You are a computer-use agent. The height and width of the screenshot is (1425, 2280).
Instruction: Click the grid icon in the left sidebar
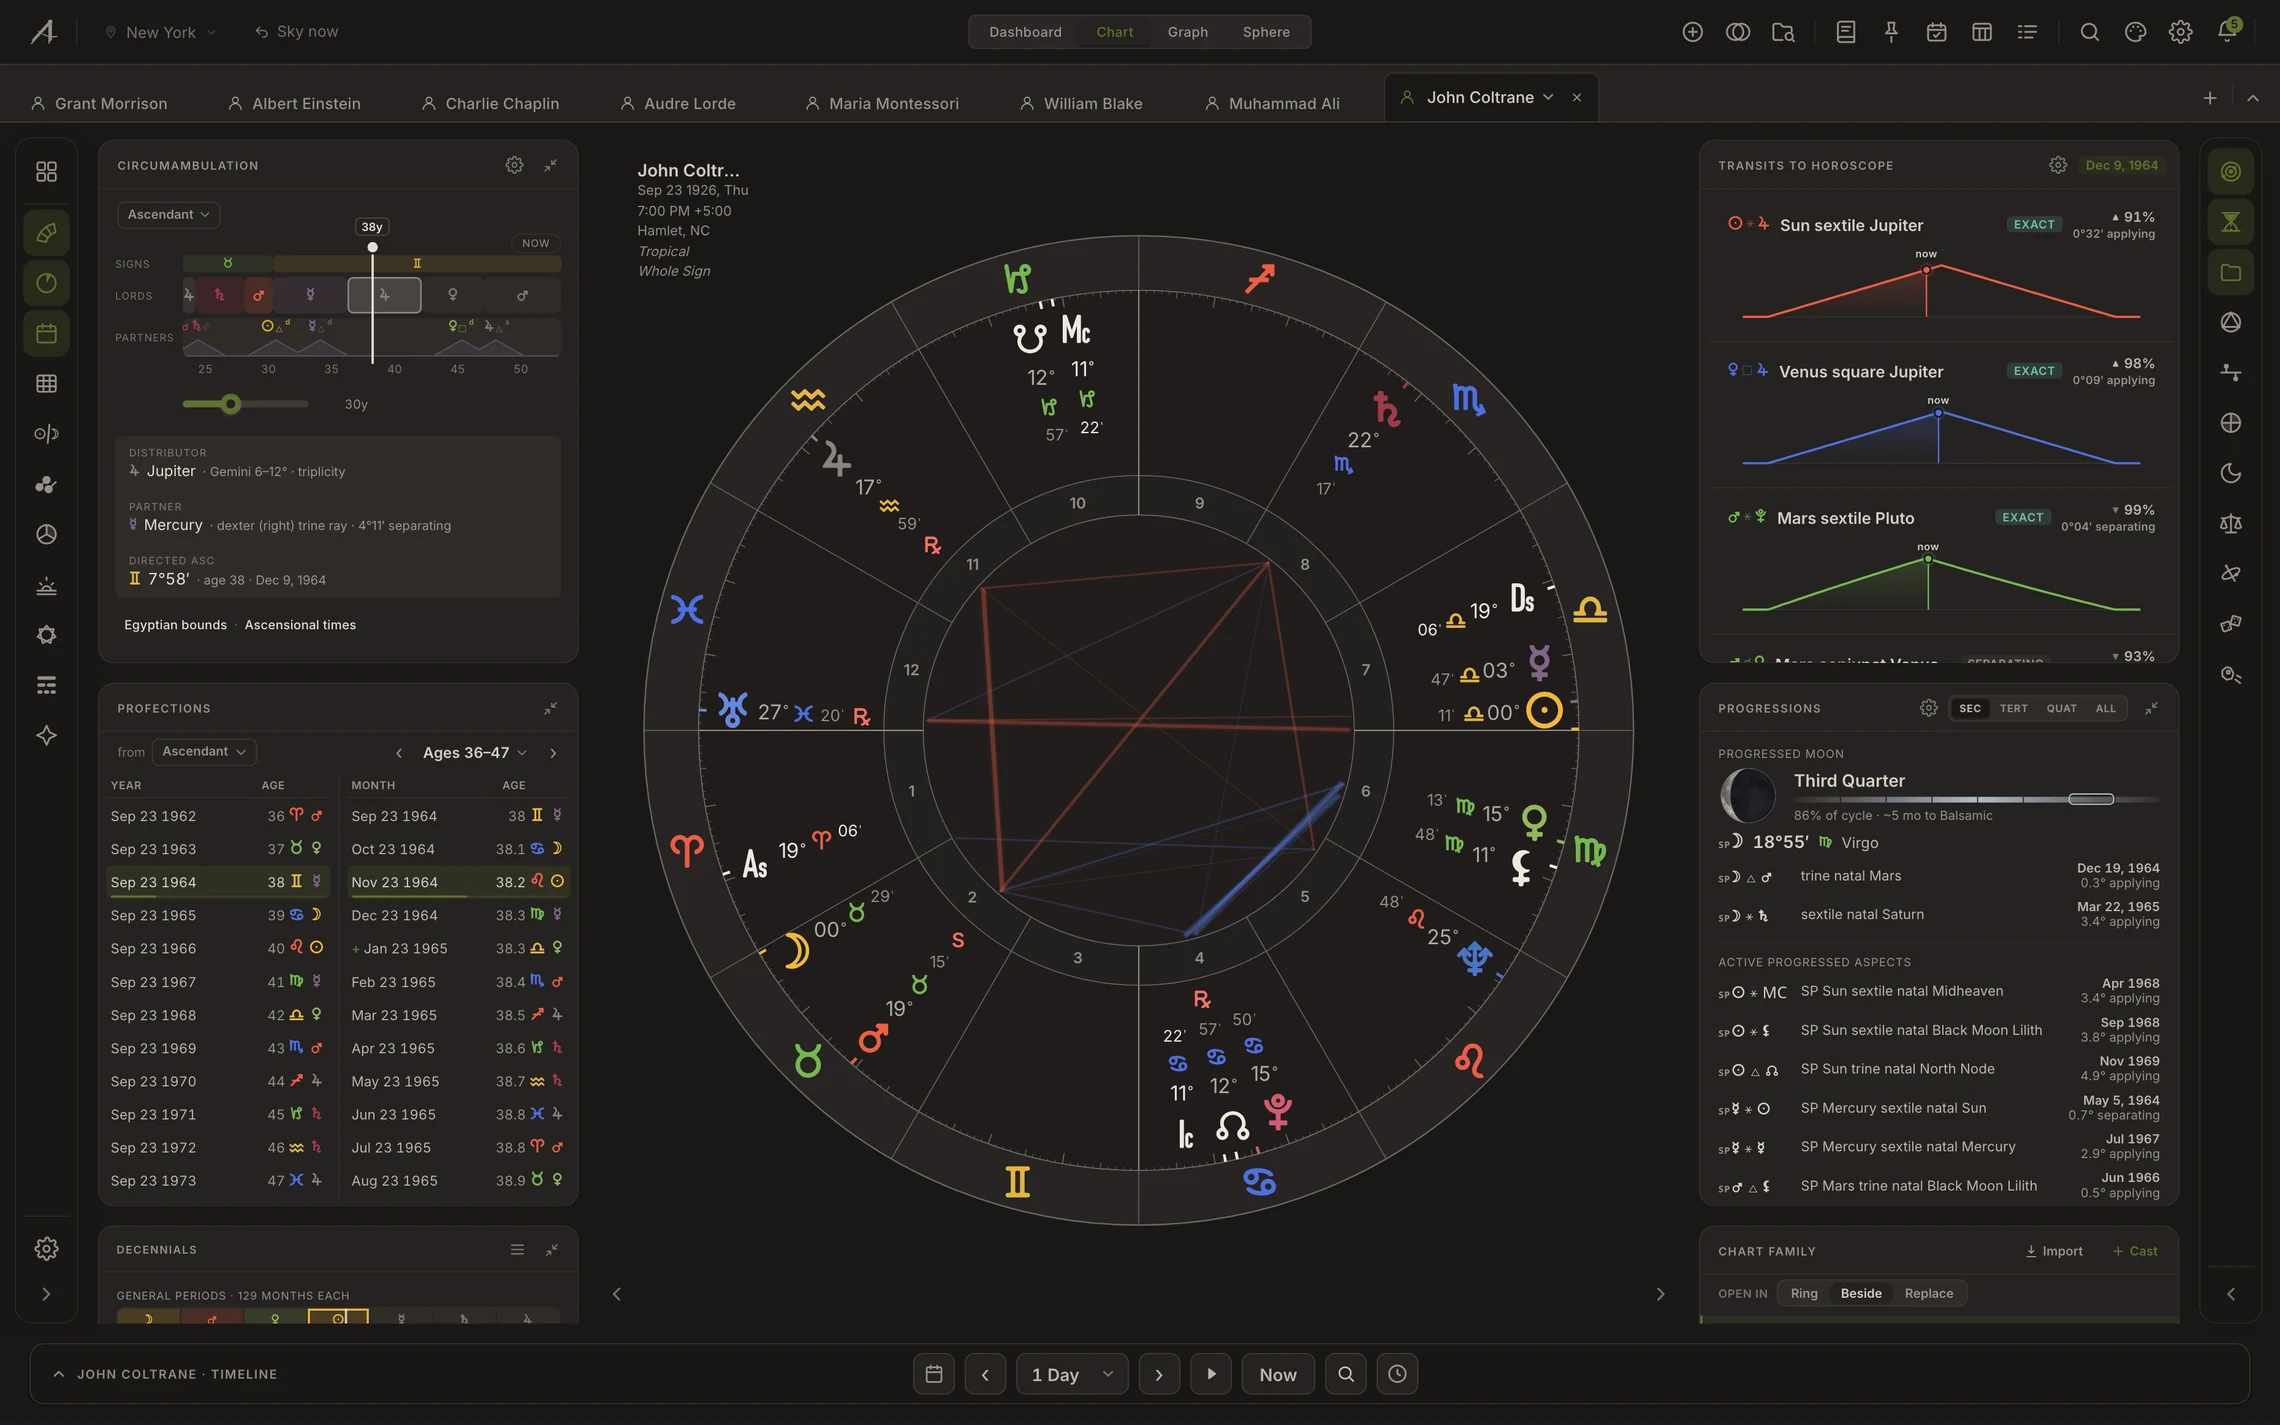46,172
